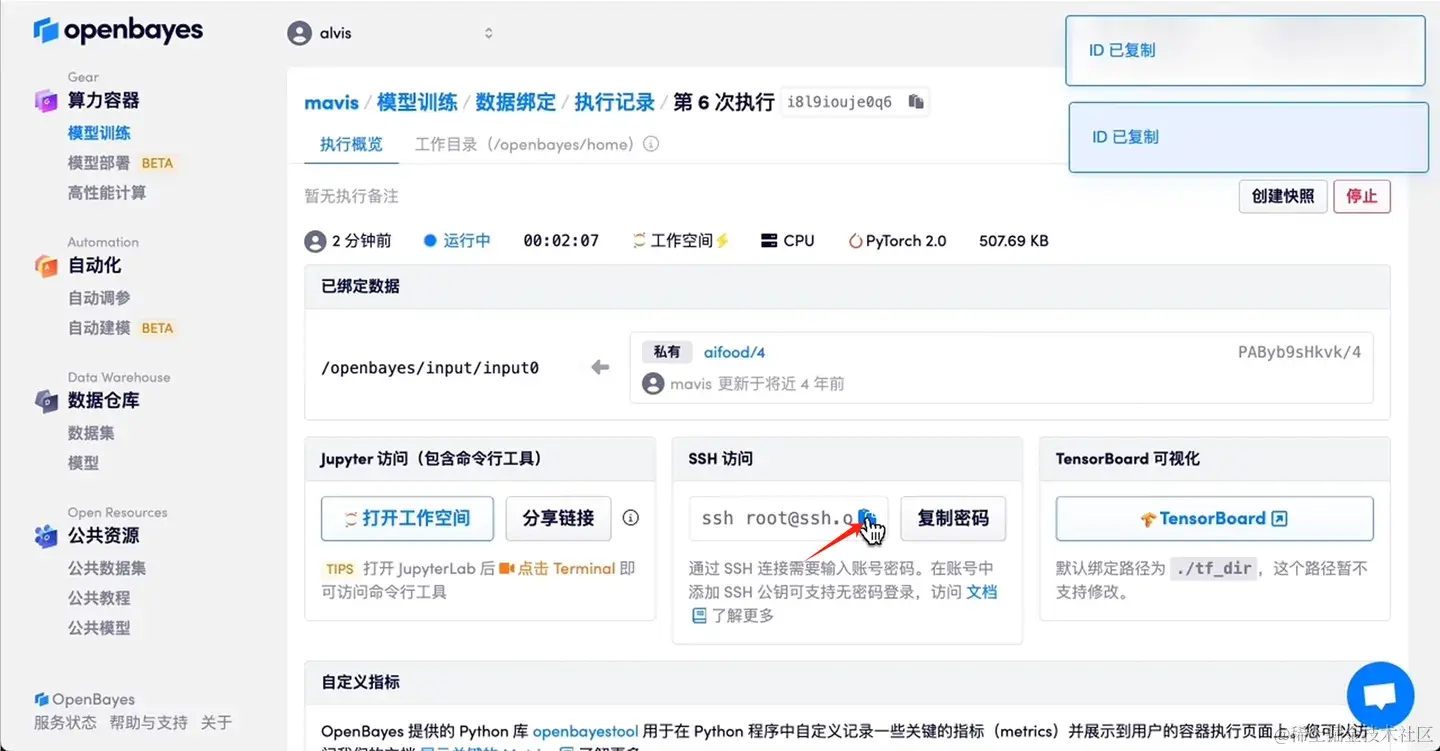Select 模型训练 in the sidebar
Screen dimensions: 1440x751
point(99,133)
